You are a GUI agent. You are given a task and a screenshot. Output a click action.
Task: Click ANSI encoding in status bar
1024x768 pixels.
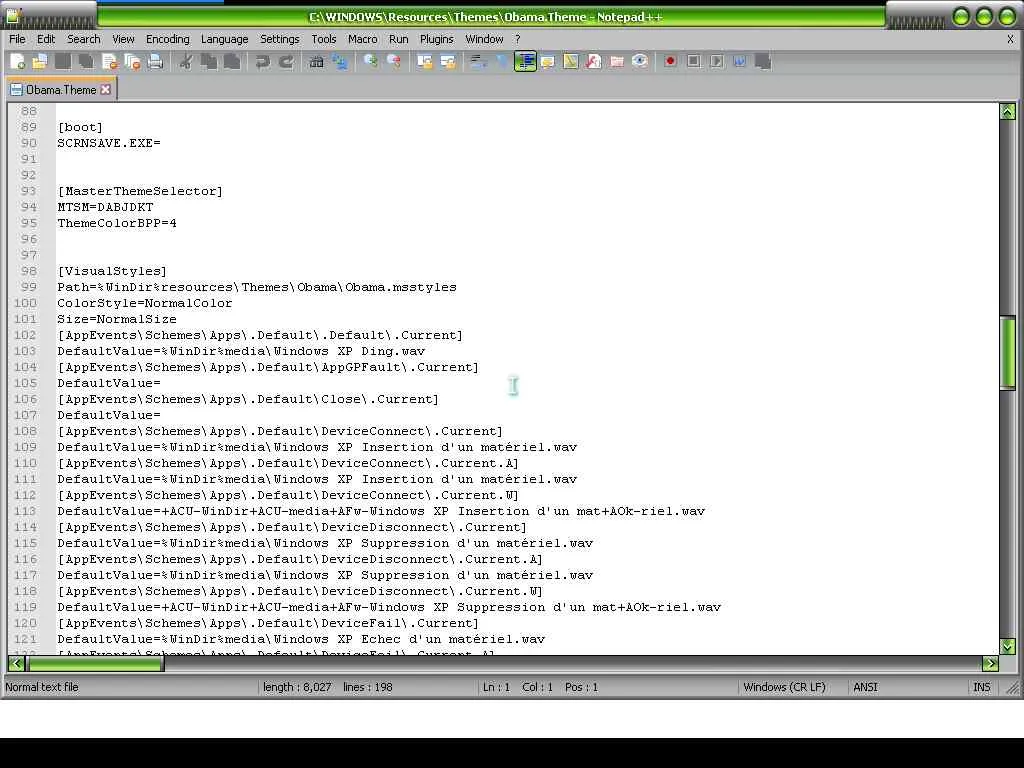point(865,687)
